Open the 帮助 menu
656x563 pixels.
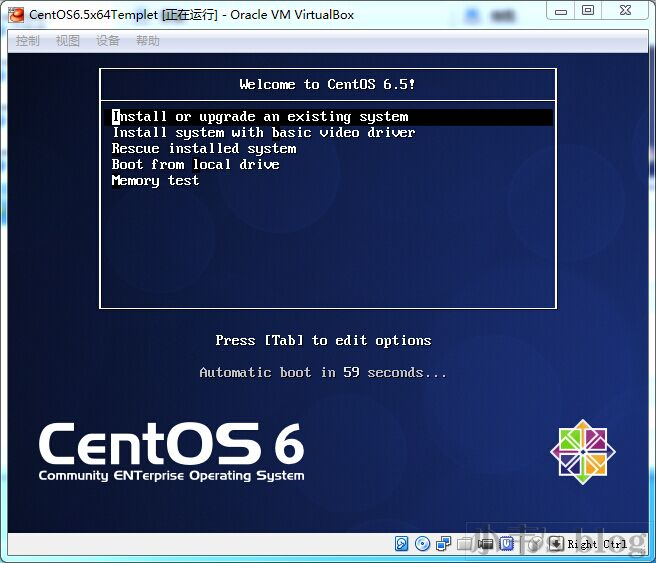pyautogui.click(x=148, y=41)
